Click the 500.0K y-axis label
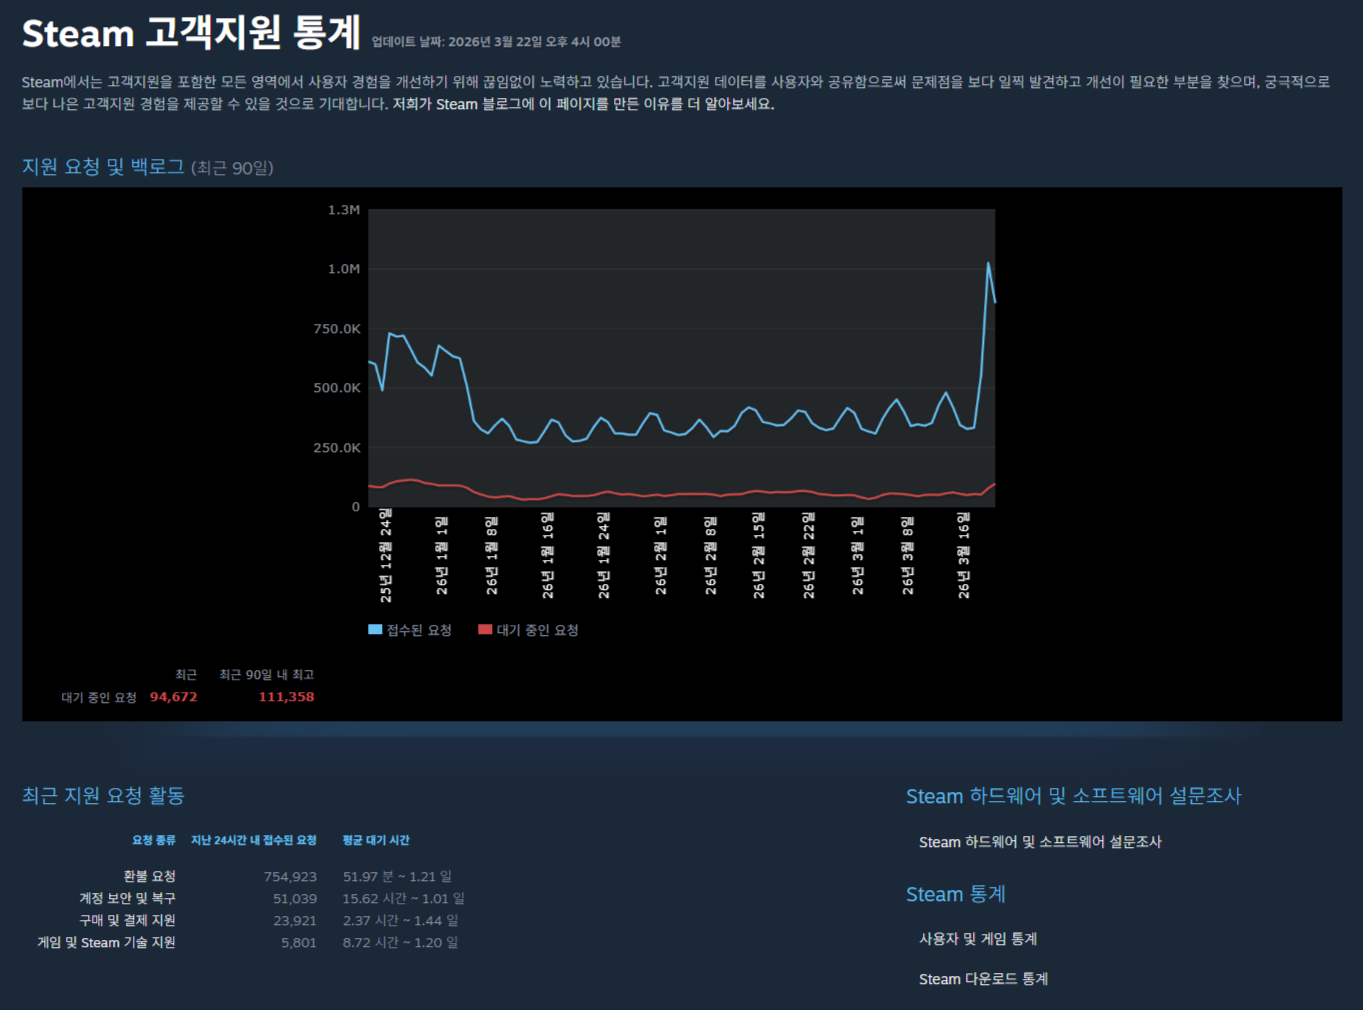 [337, 388]
